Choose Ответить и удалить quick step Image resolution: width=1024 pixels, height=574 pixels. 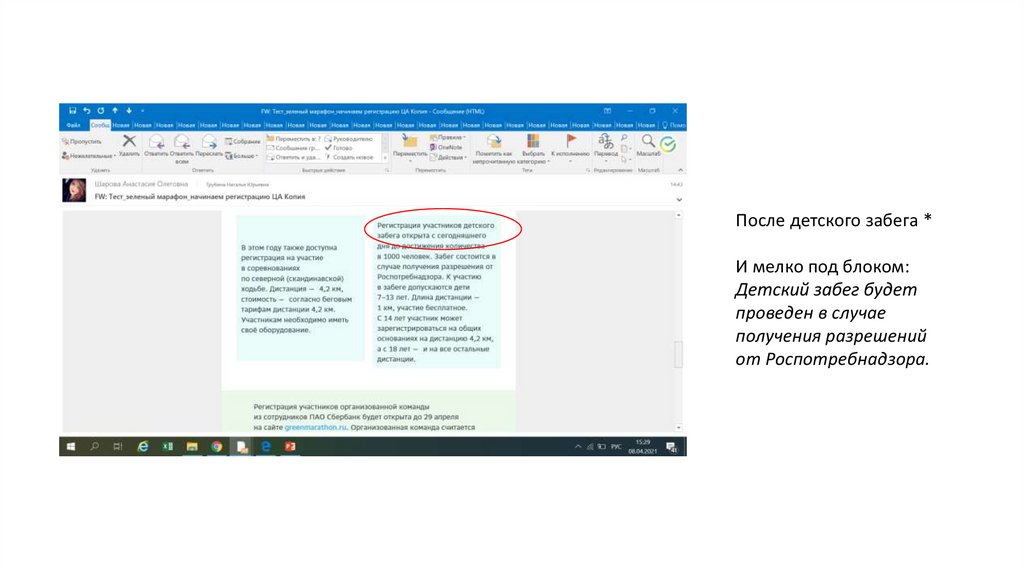293,157
